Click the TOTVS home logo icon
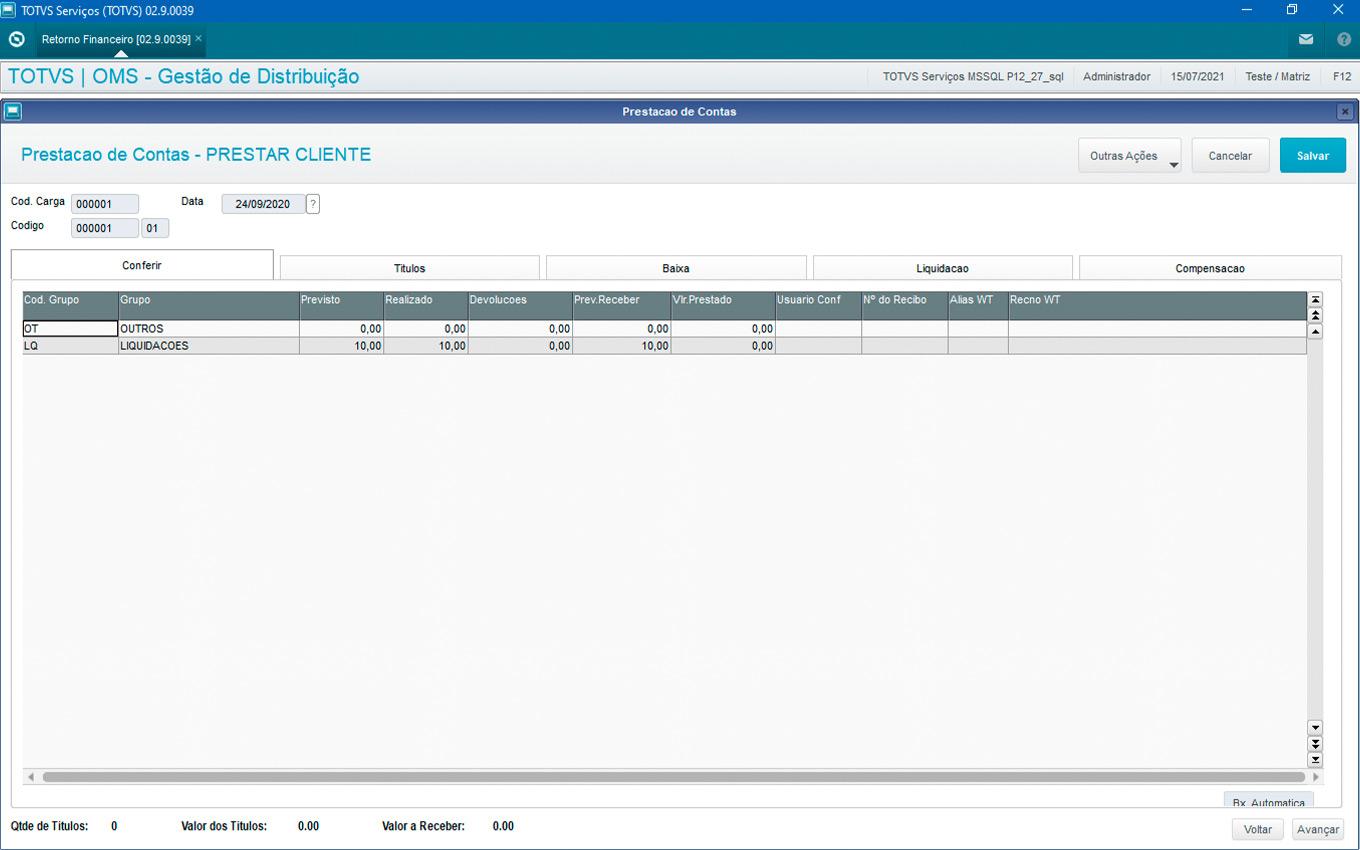The height and width of the screenshot is (850, 1360). click(x=17, y=40)
